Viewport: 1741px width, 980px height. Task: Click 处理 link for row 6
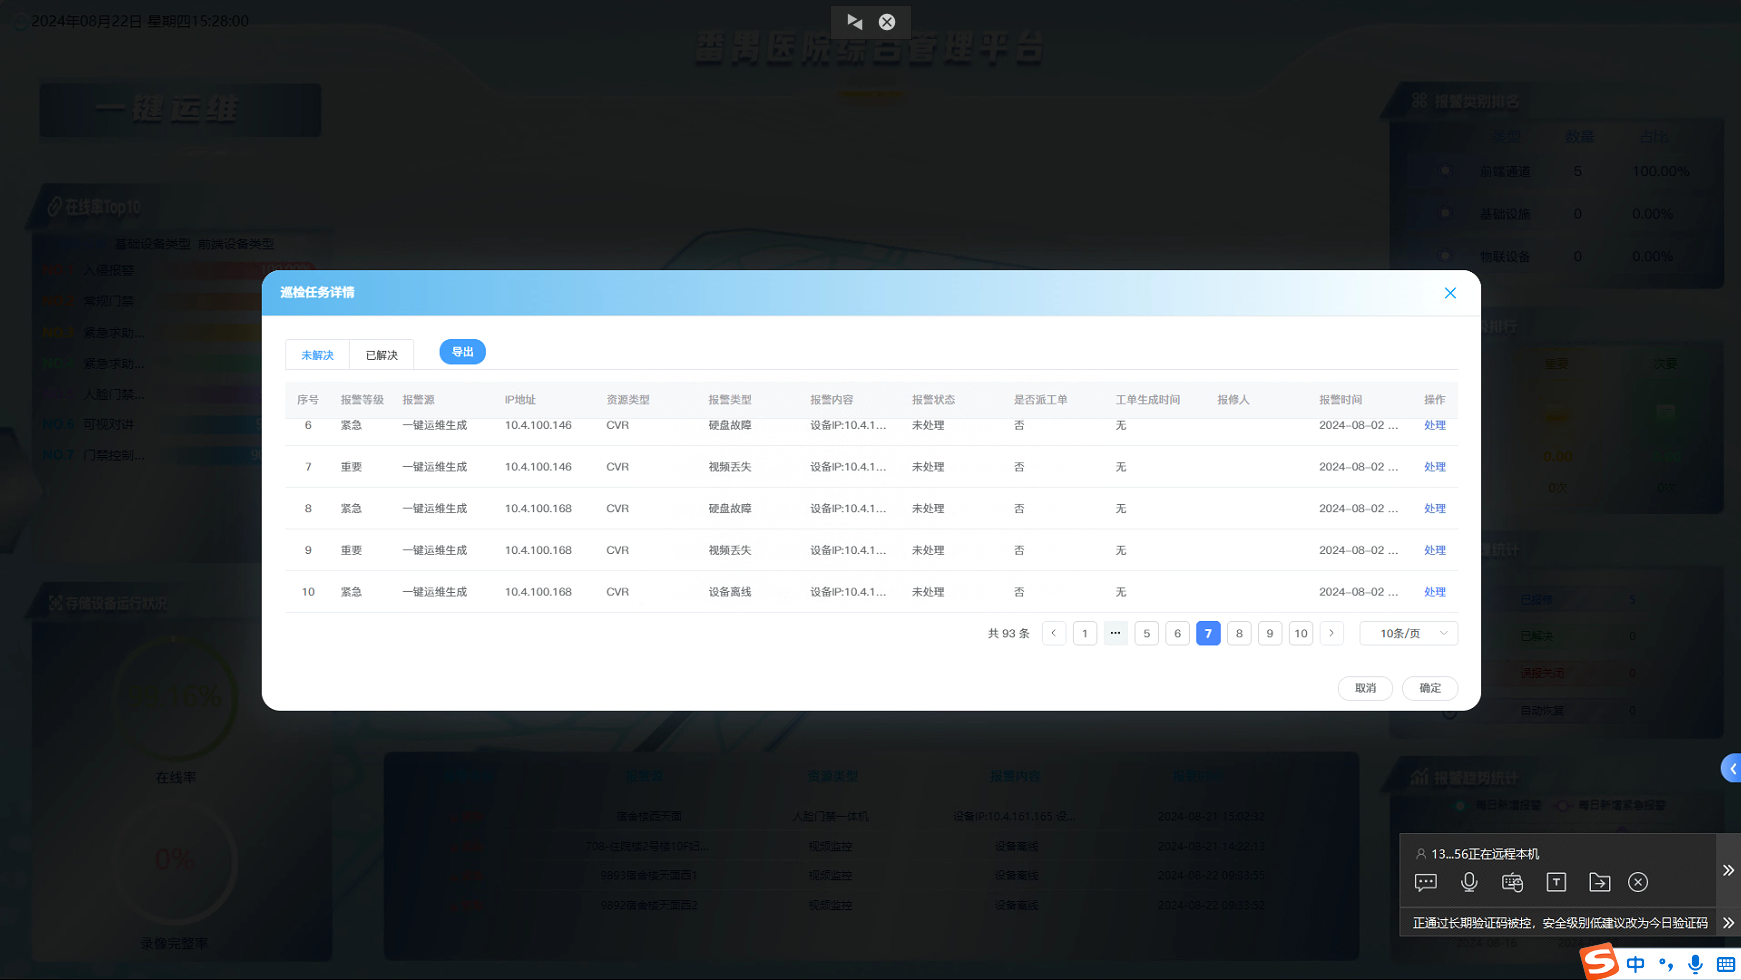[1434, 425]
